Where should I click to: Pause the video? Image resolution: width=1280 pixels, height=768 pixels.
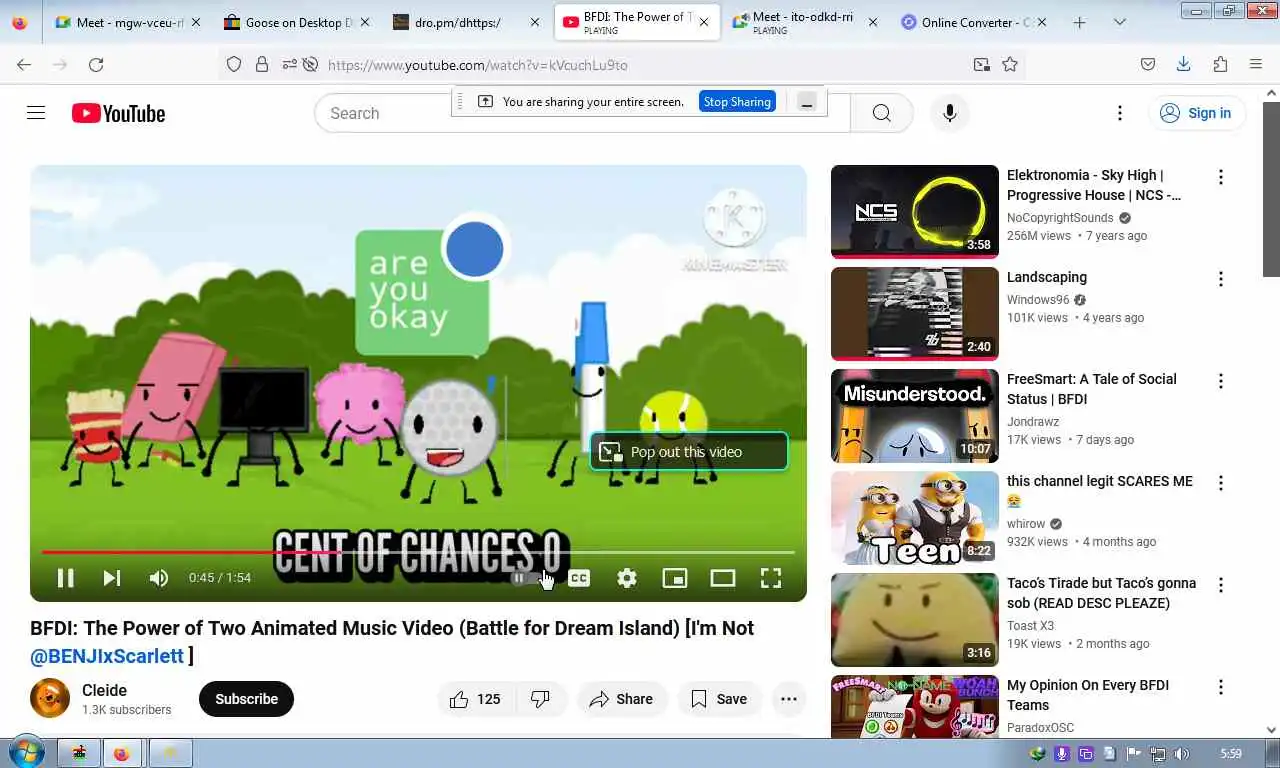[65, 577]
